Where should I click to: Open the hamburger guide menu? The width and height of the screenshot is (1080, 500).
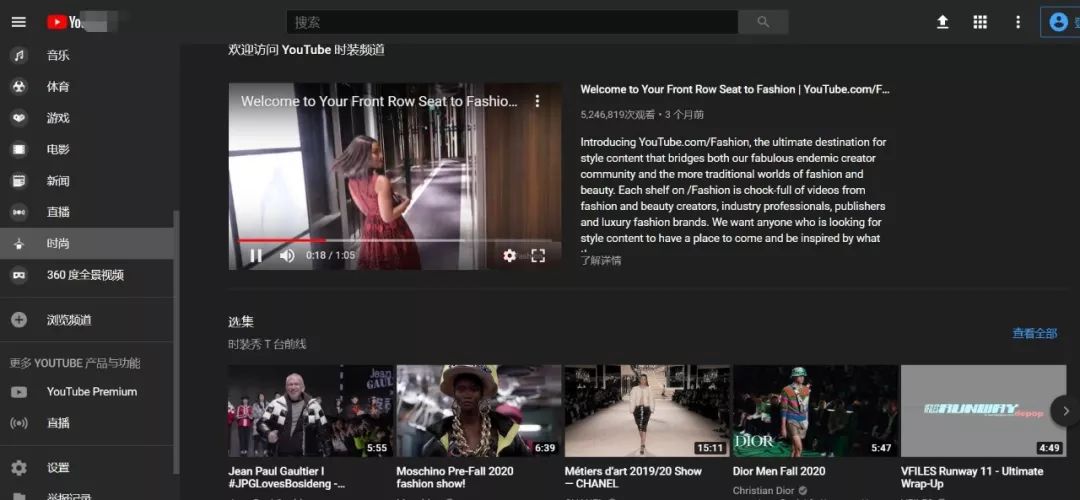point(19,22)
